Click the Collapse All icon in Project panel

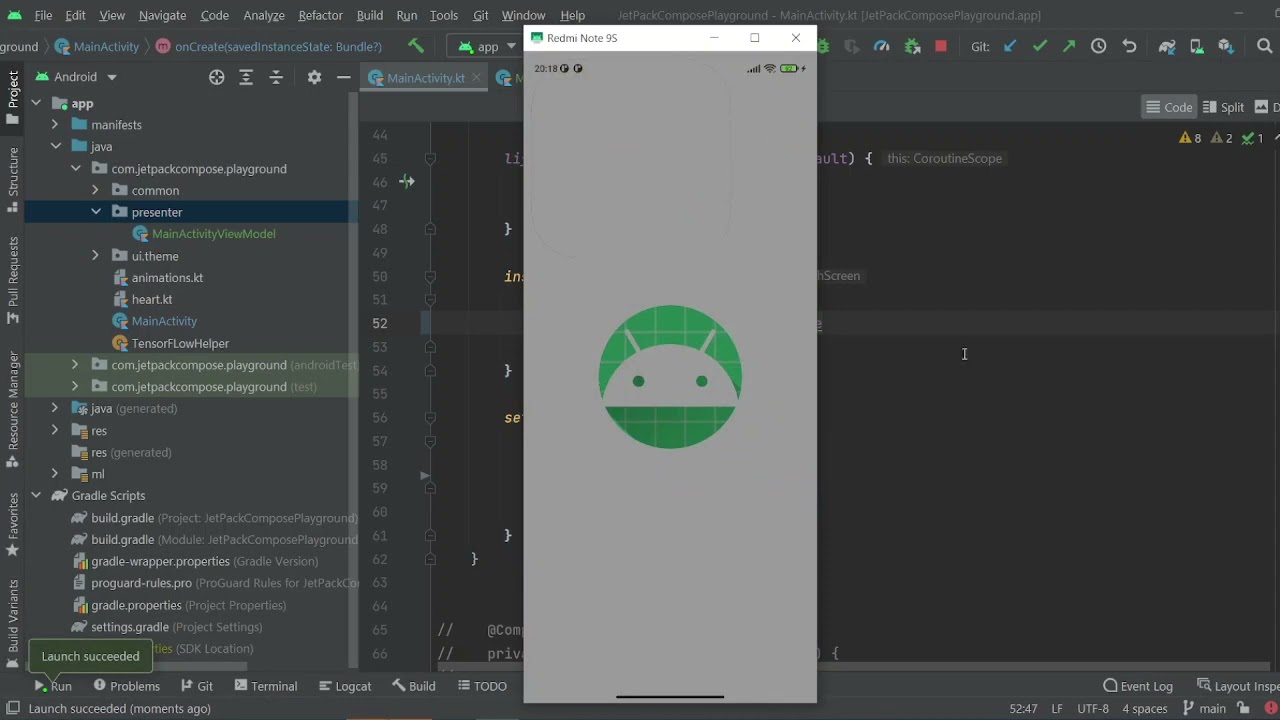[x=276, y=77]
